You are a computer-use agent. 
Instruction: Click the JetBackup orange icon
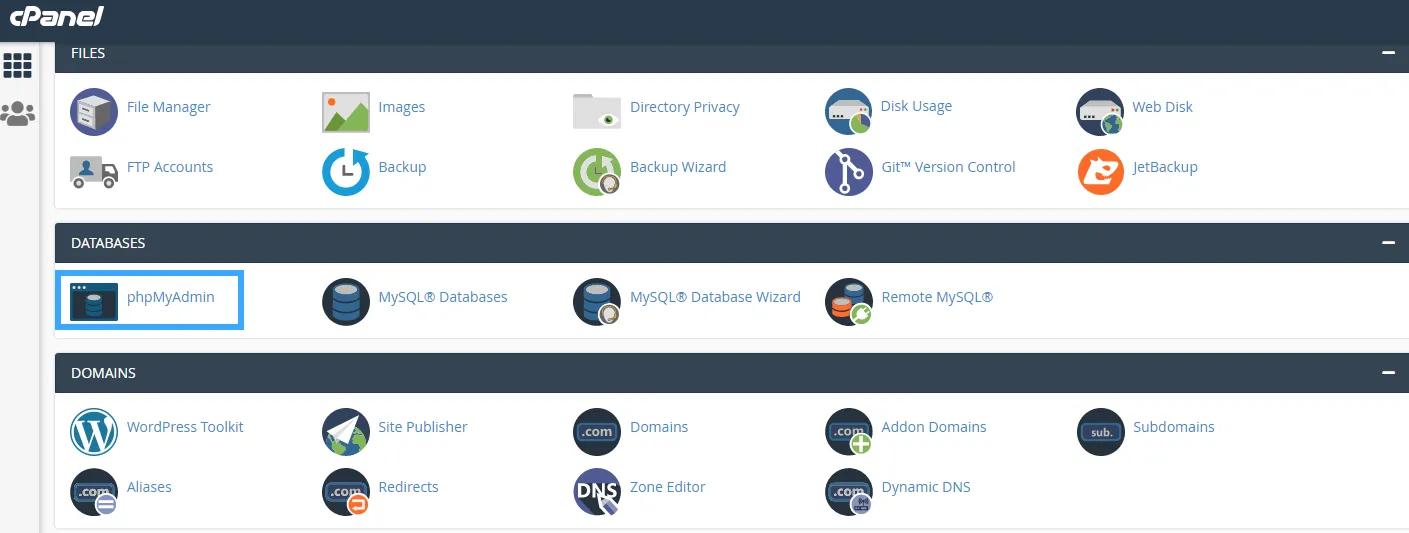coord(1100,171)
